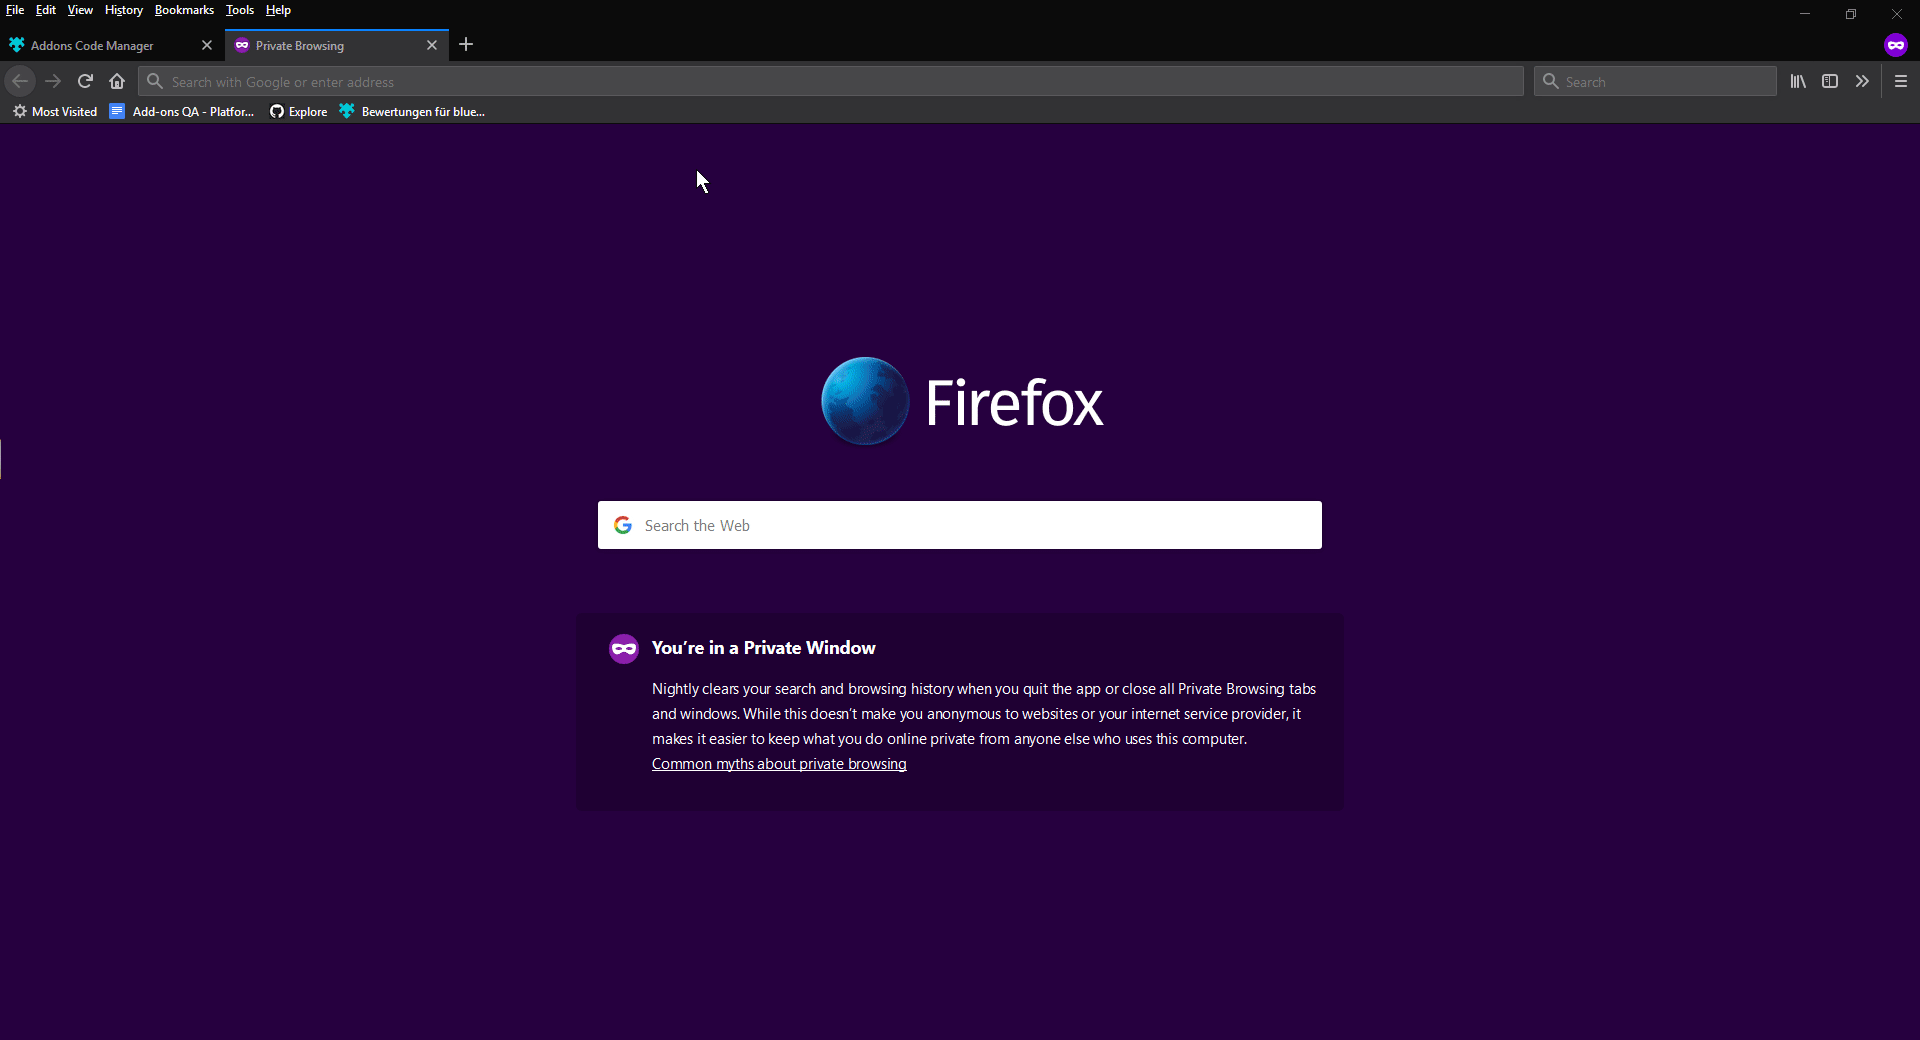Open the hamburger application menu

pos(1901,81)
